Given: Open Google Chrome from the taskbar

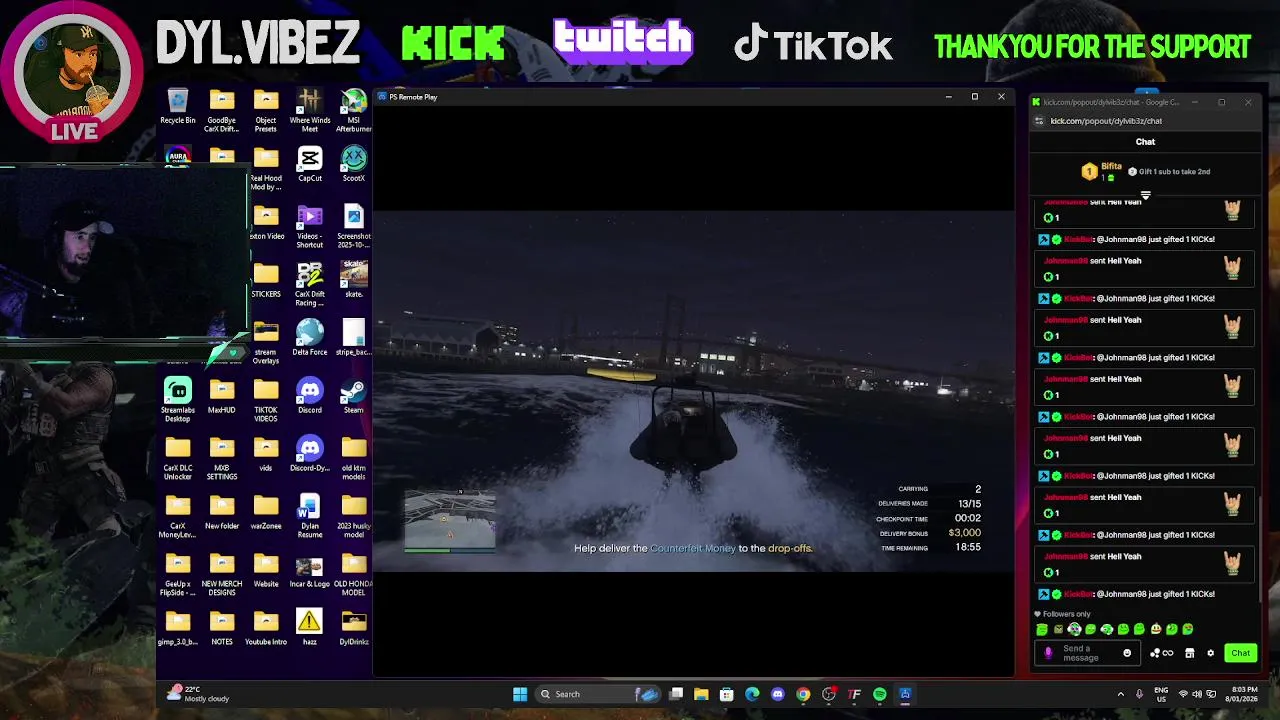Looking at the screenshot, I should [x=803, y=694].
